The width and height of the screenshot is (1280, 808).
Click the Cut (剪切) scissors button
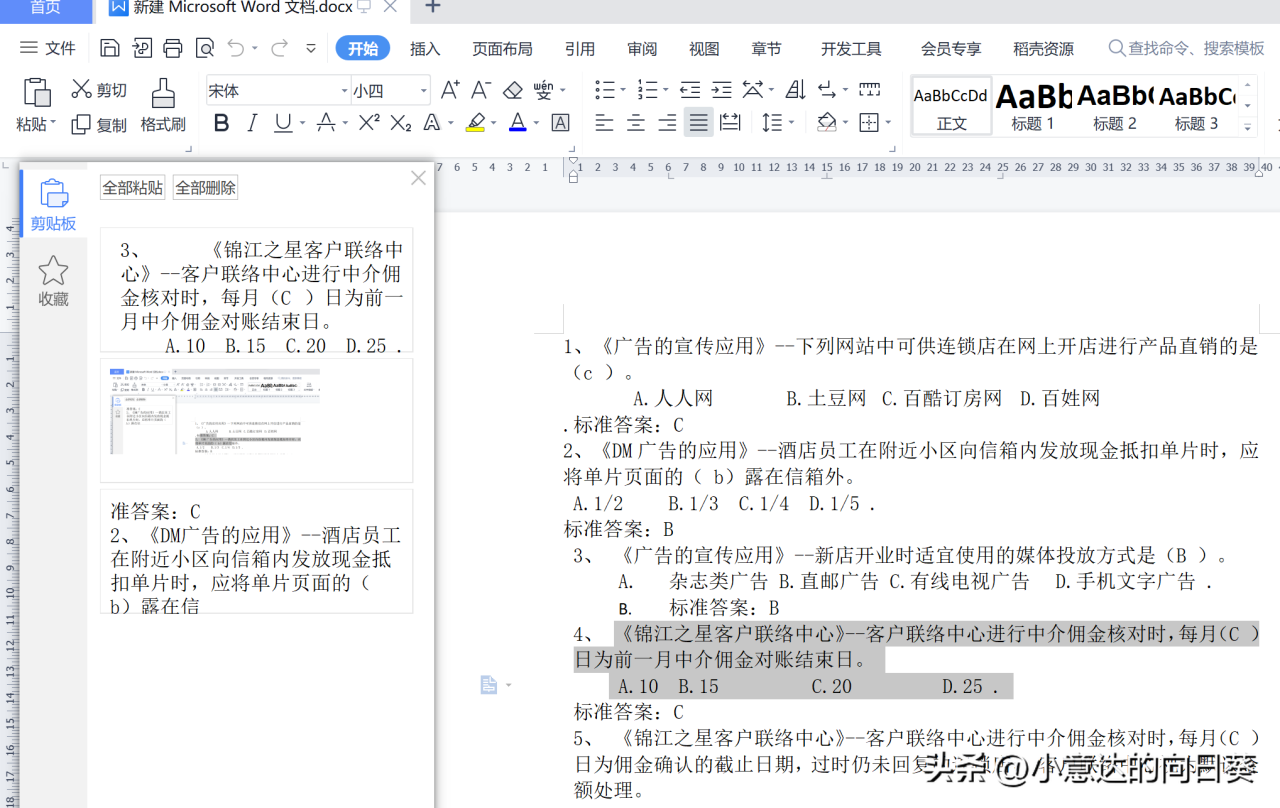tap(99, 90)
